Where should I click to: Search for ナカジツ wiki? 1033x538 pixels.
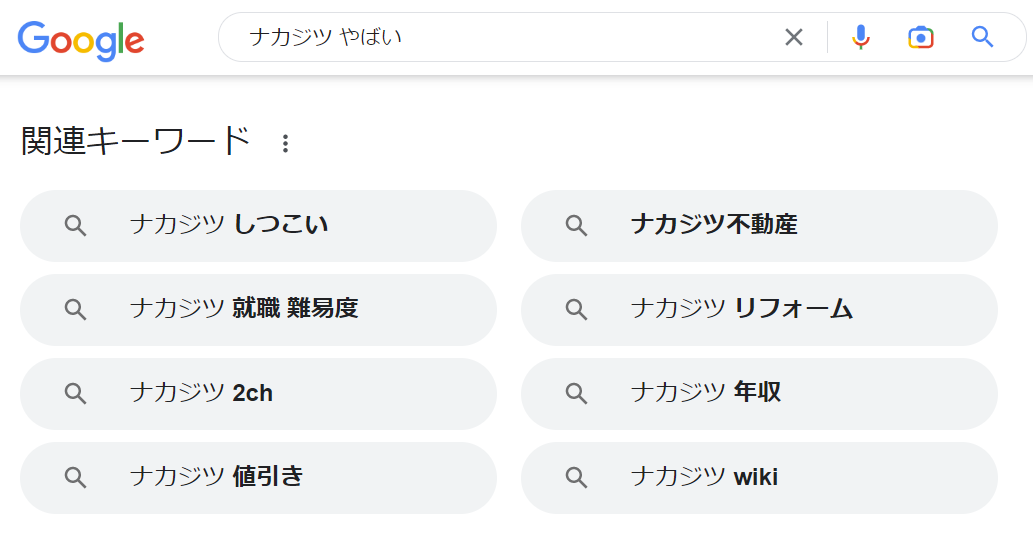(759, 477)
